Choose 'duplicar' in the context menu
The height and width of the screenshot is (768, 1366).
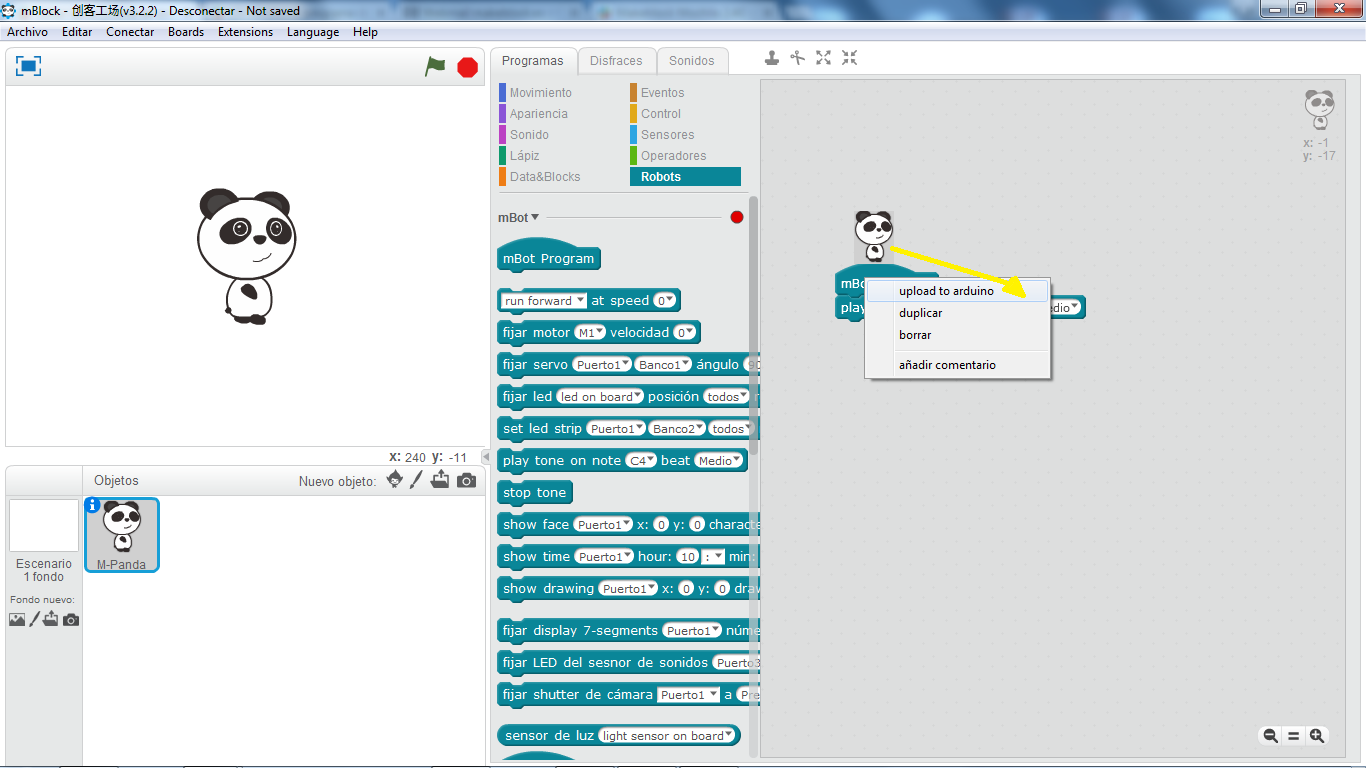[957, 313]
